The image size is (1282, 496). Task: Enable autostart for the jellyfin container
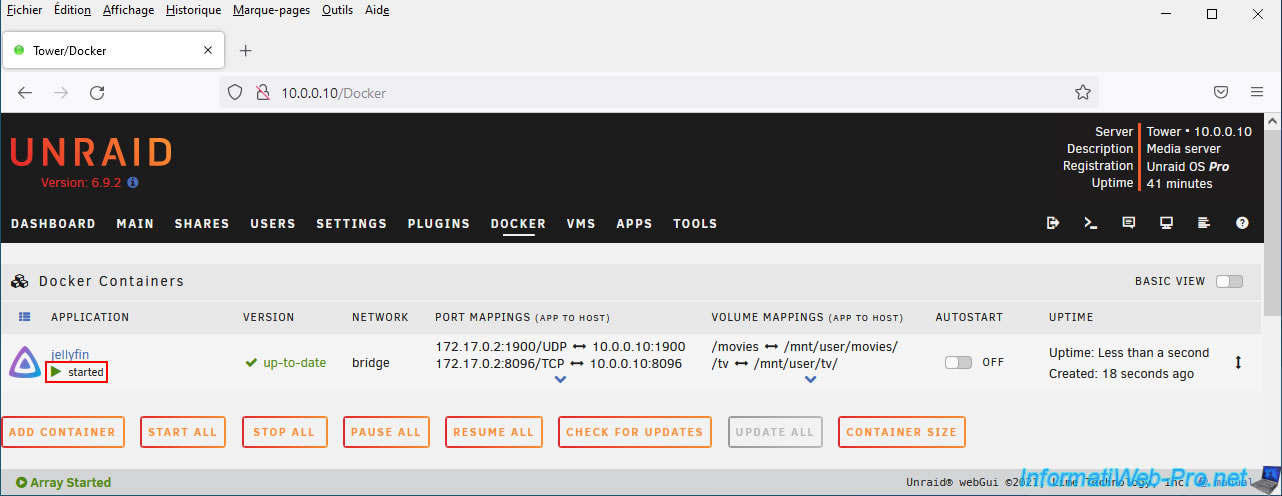(x=958, y=363)
